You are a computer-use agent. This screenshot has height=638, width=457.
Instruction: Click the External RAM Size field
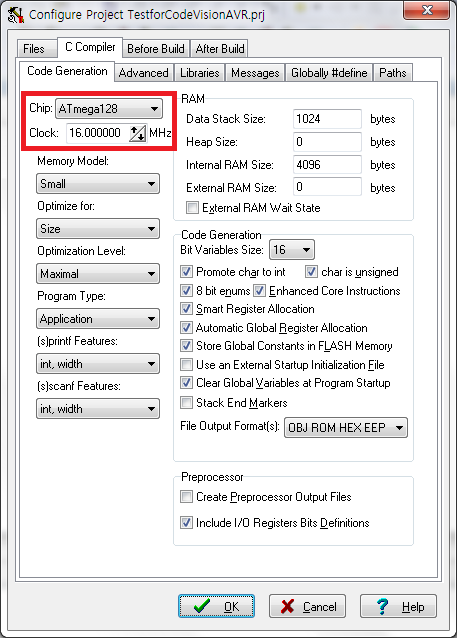(x=327, y=187)
